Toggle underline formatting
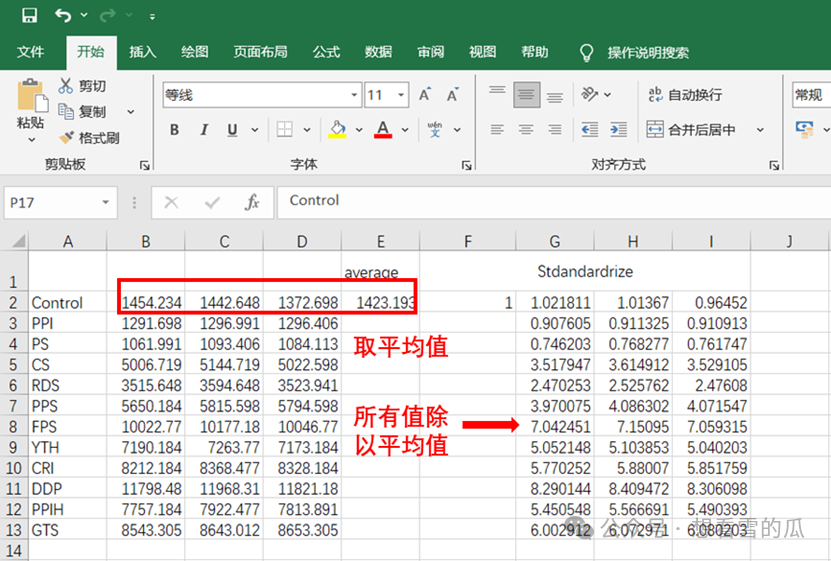 pyautogui.click(x=232, y=129)
